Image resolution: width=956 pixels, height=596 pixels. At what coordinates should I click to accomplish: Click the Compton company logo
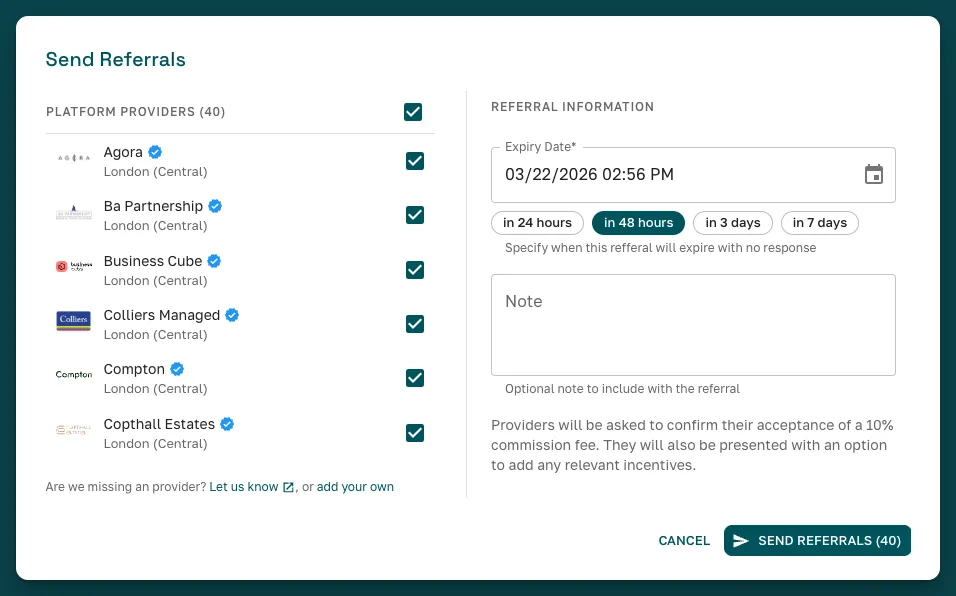[73, 375]
